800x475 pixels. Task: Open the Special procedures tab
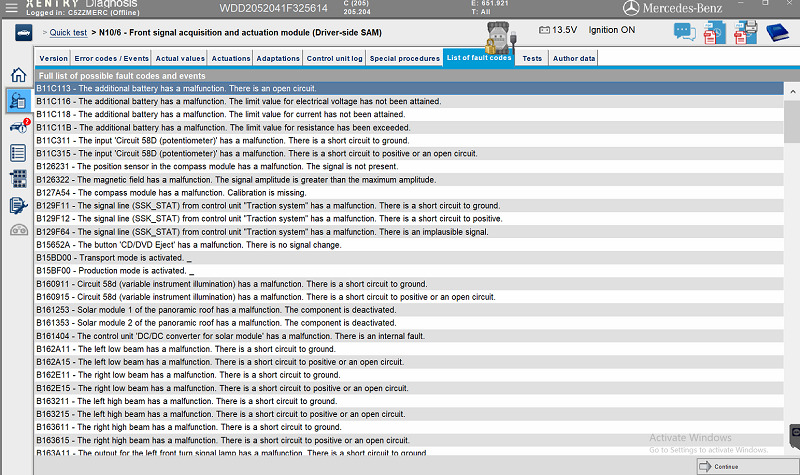[405, 59]
